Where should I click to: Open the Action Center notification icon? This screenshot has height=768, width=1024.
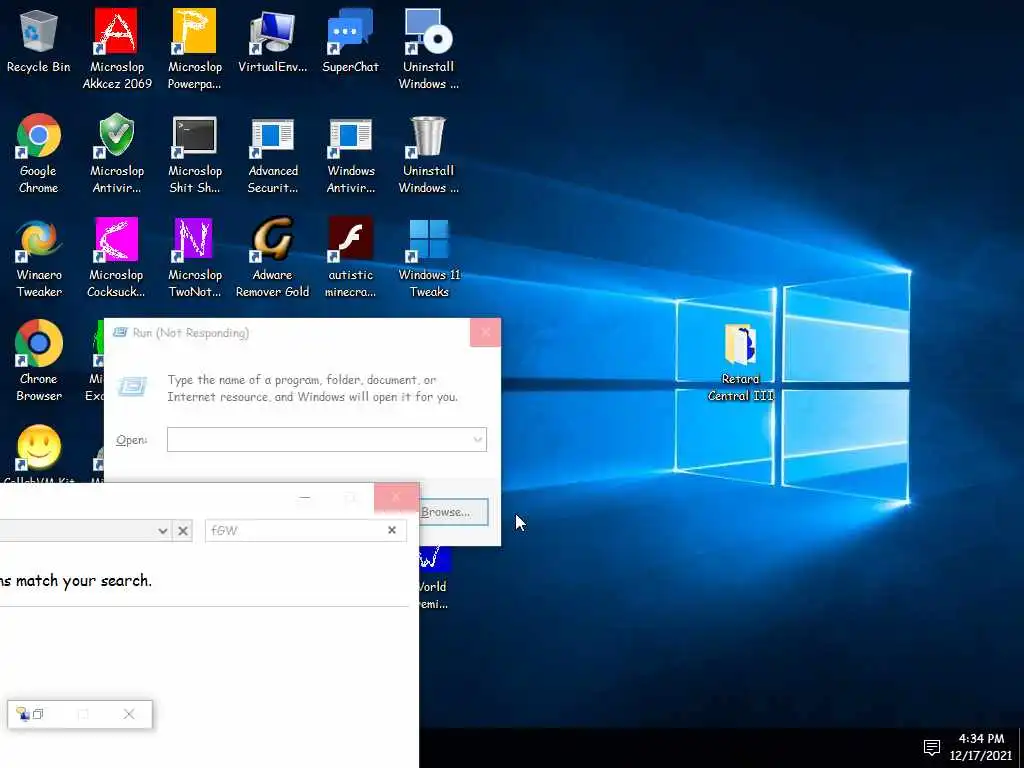tap(932, 747)
